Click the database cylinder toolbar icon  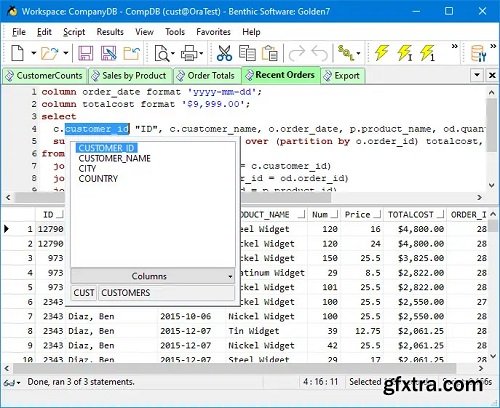478,54
